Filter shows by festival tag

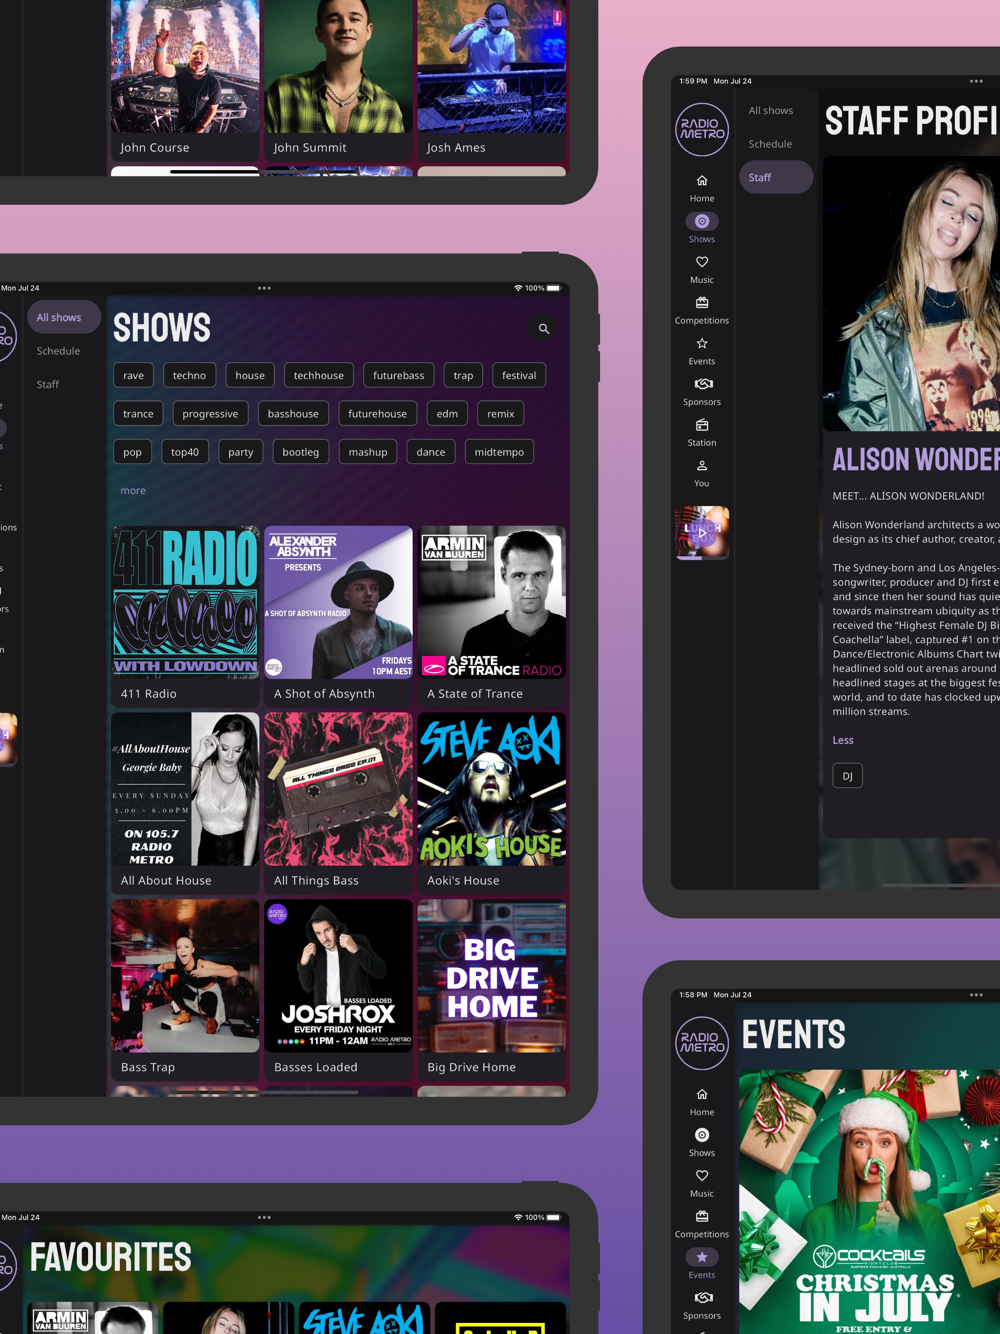click(x=519, y=376)
